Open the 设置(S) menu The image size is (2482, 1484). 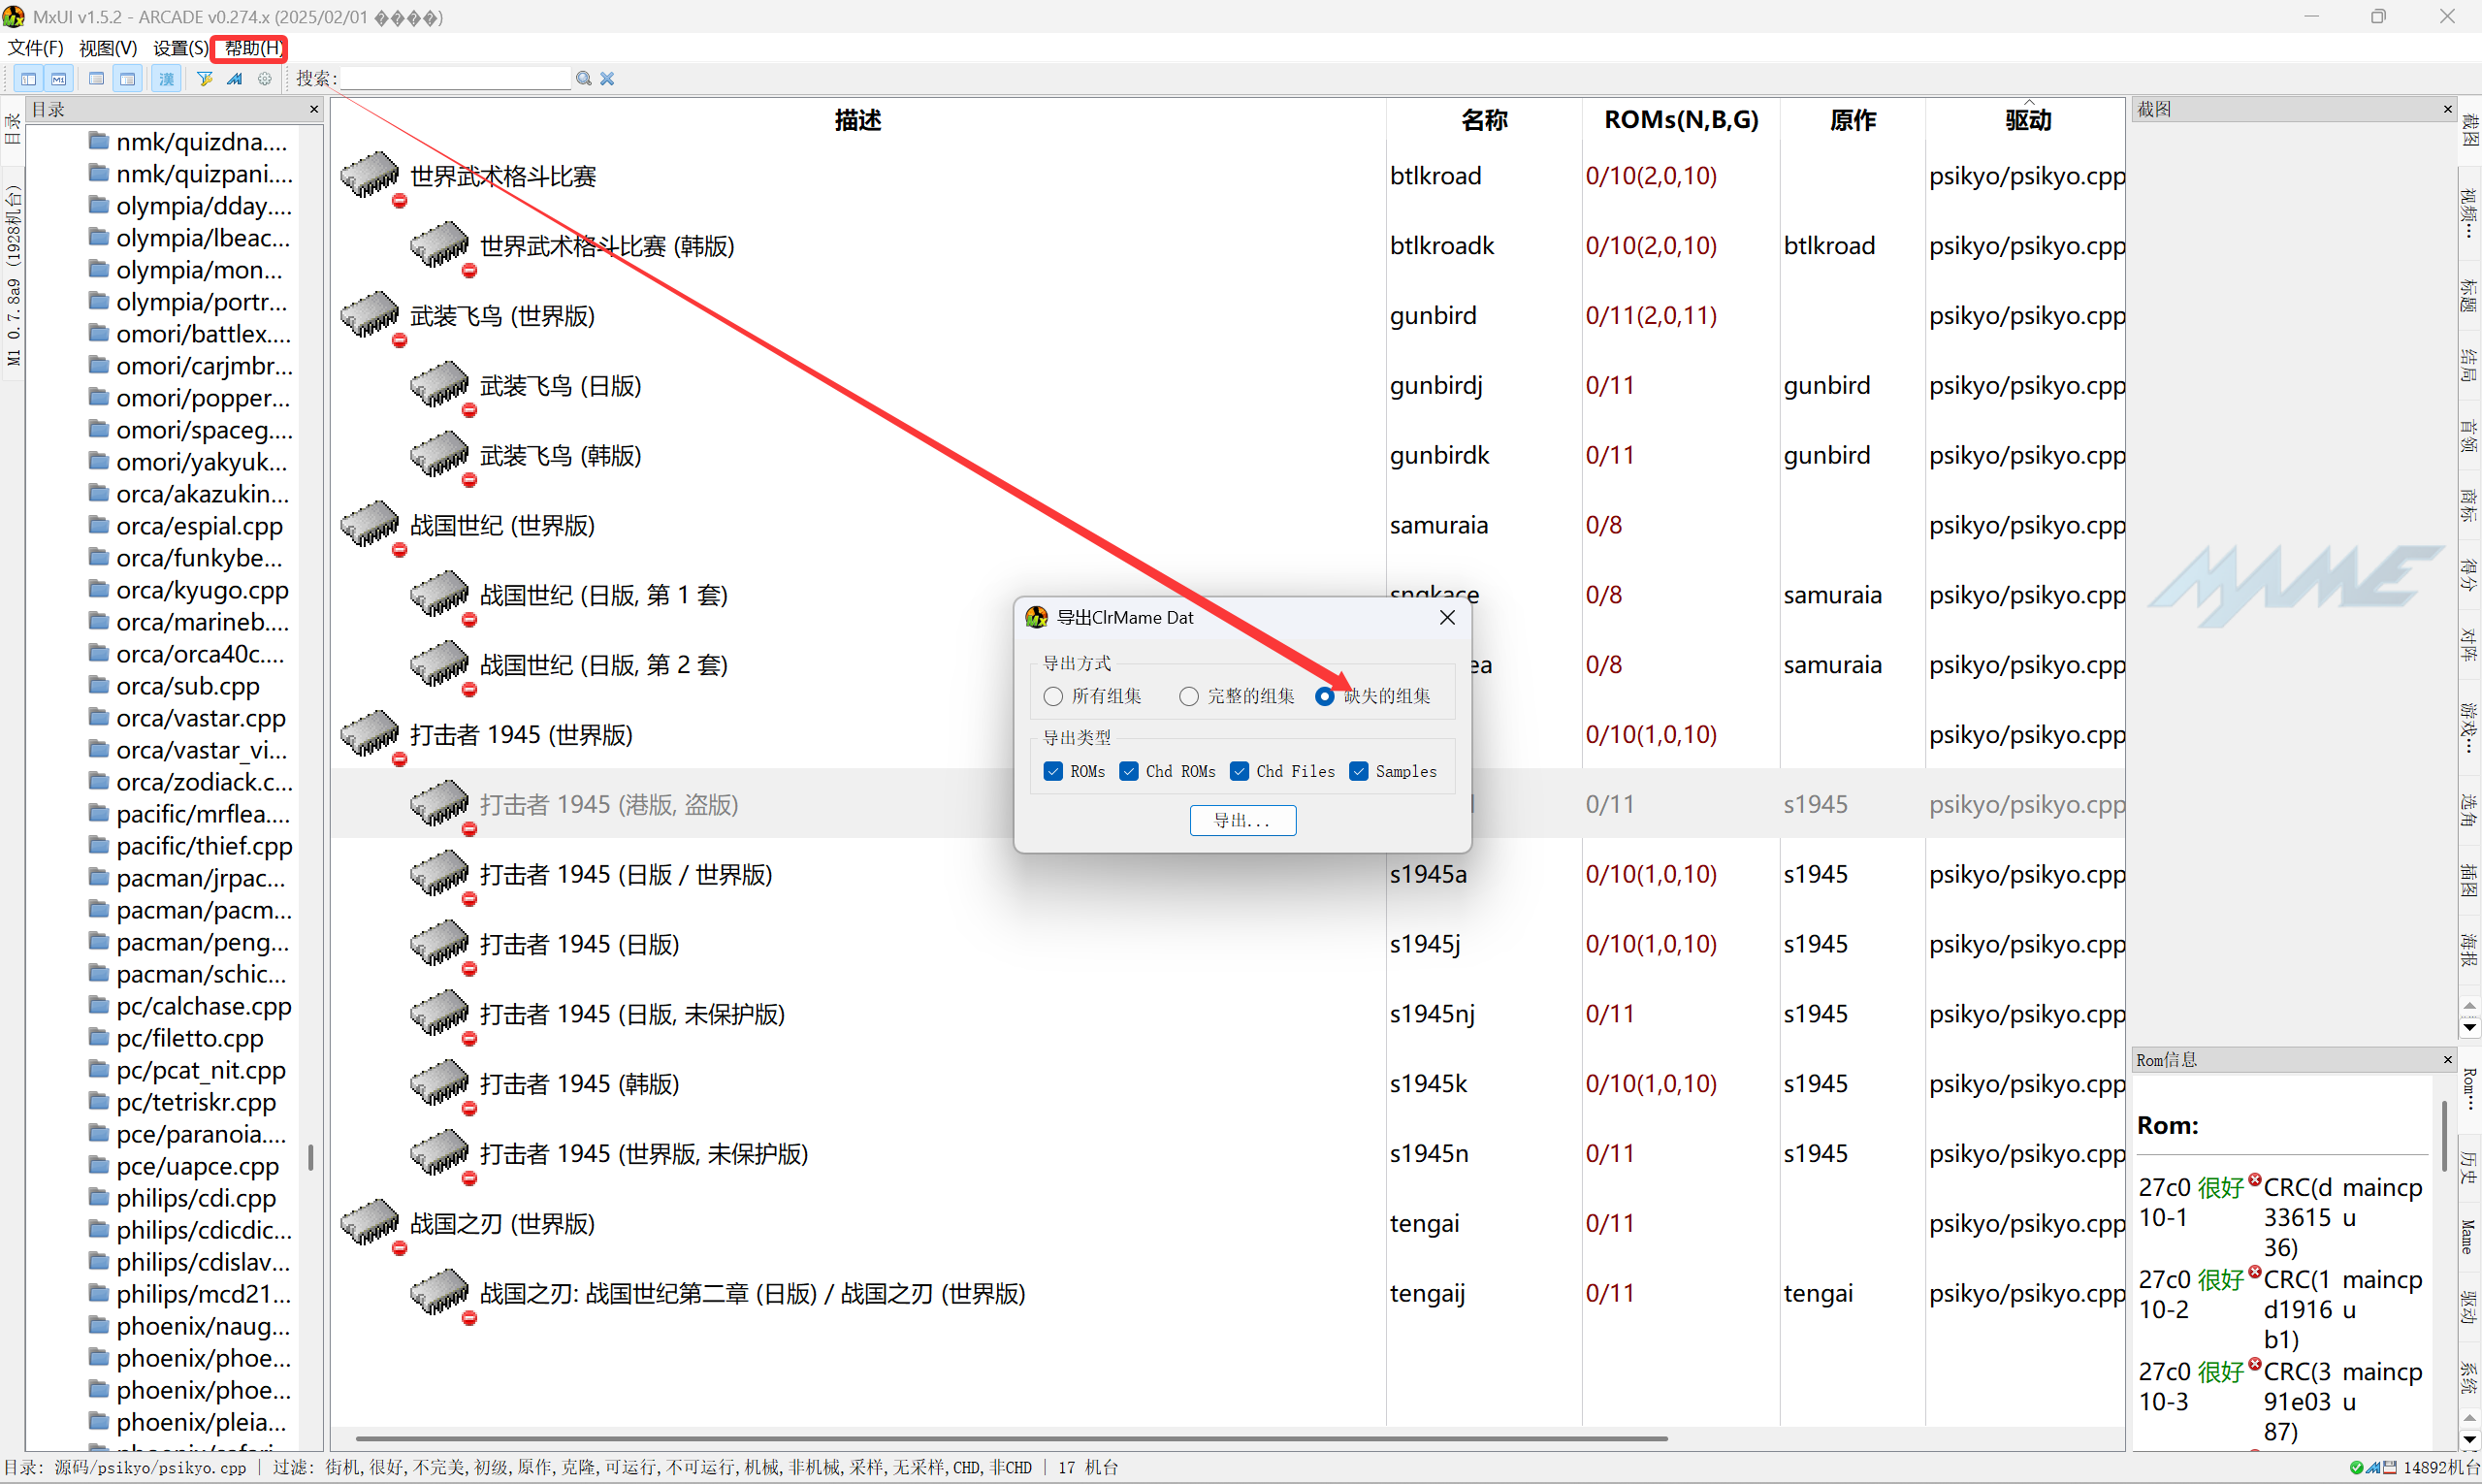(x=180, y=48)
